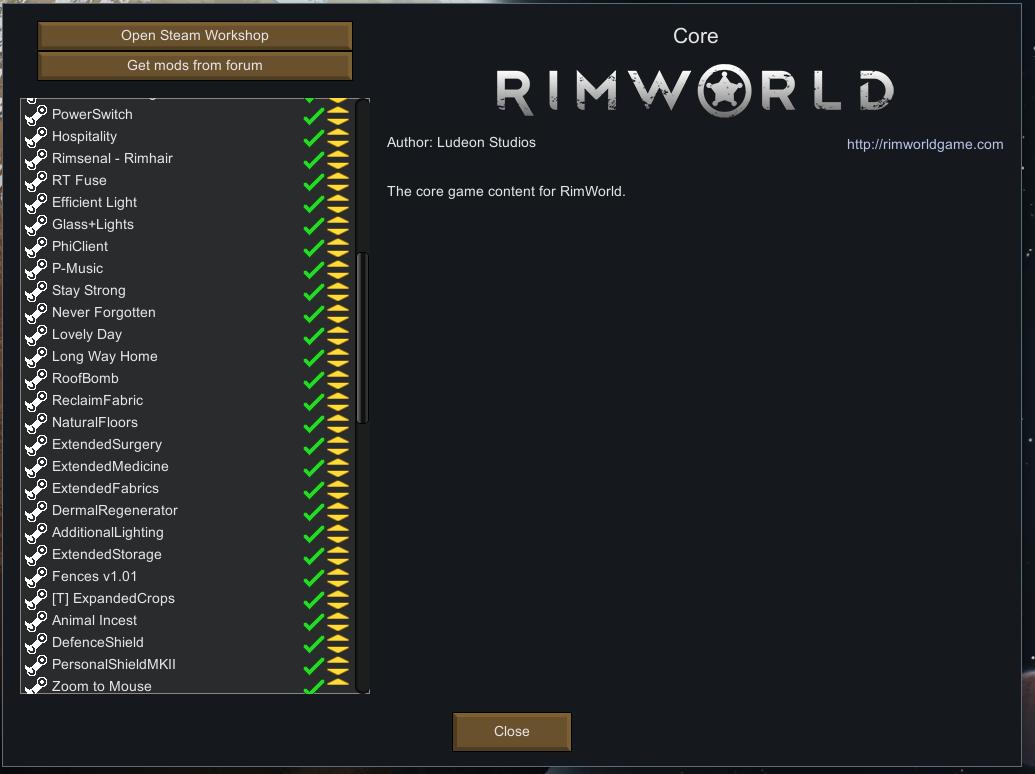The height and width of the screenshot is (774, 1035).
Task: Select the [T] ExpandedCrops mod name
Action: click(114, 598)
